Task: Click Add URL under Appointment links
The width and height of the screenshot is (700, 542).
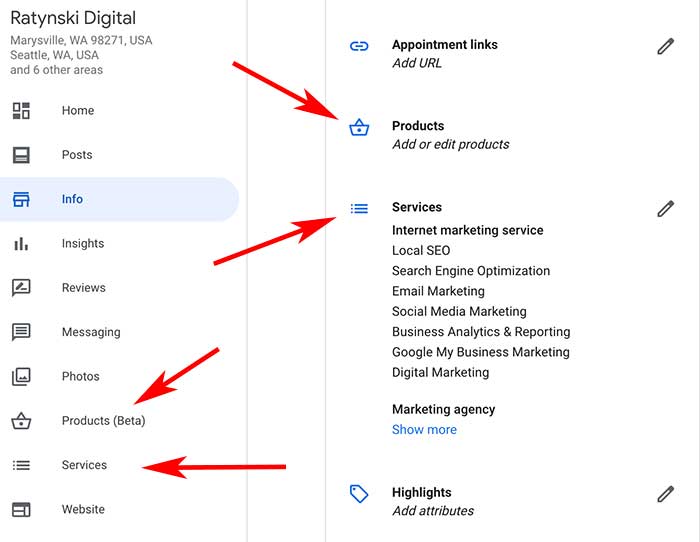Action: pos(417,63)
